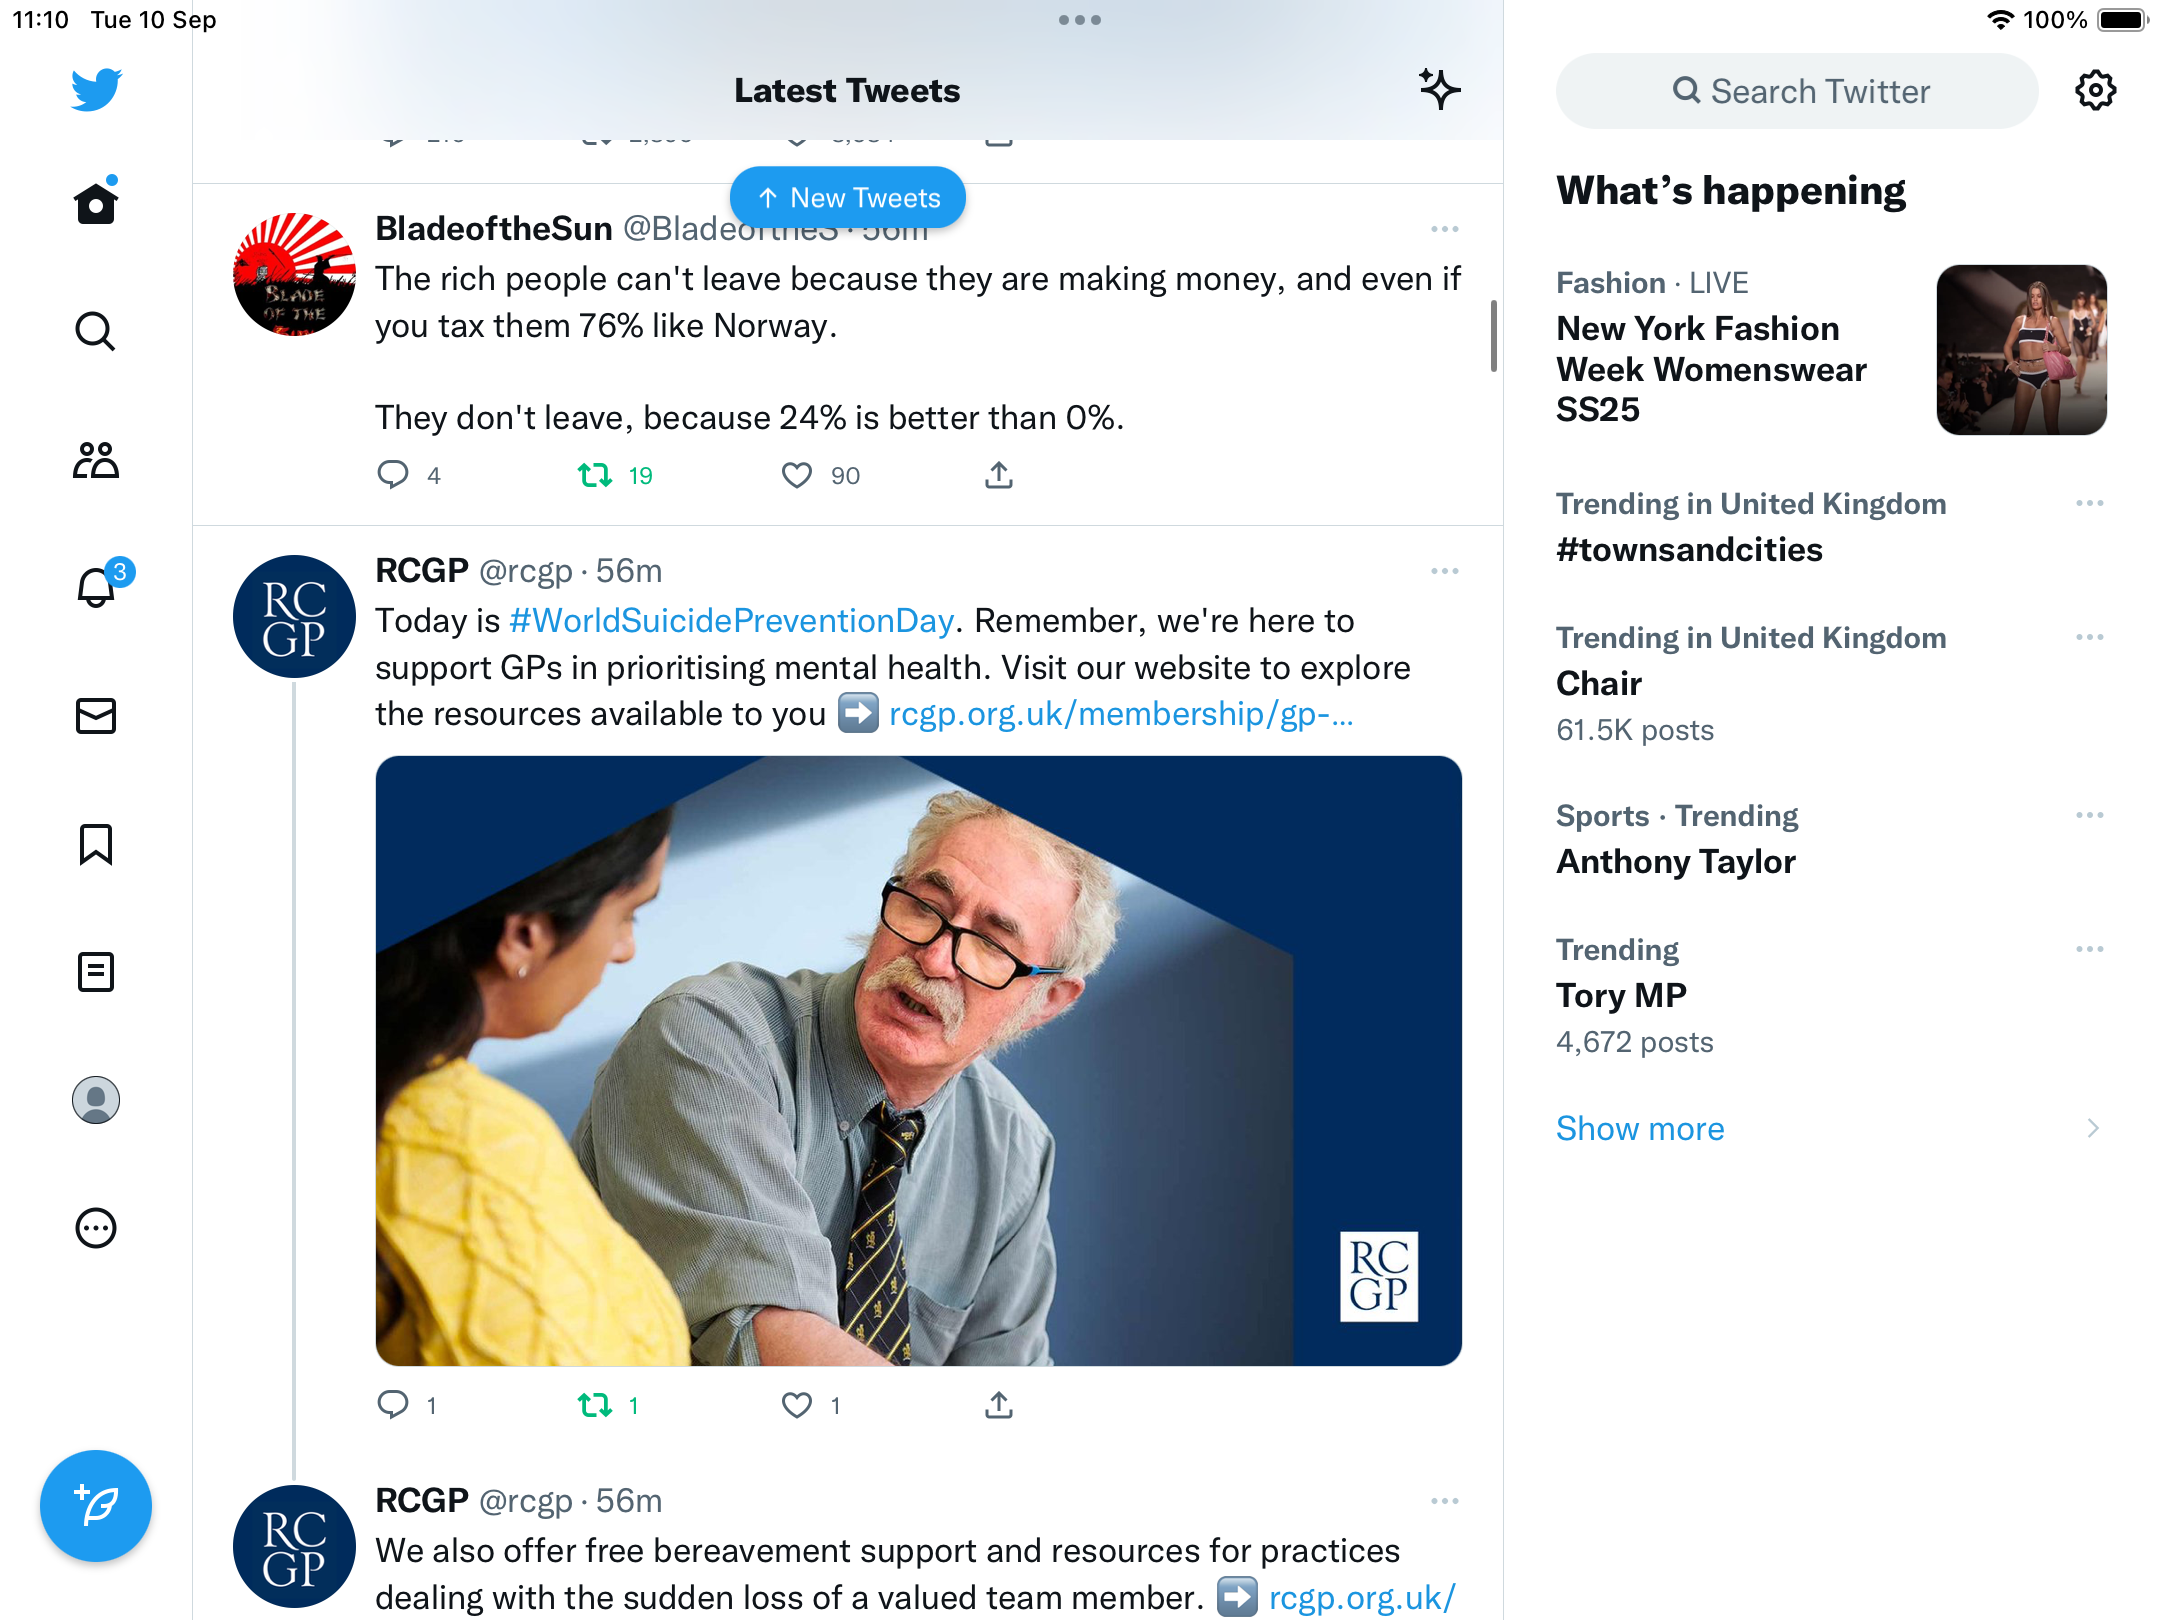Image resolution: width=2160 pixels, height=1620 pixels.
Task: Open rcgp.org.uk link in bereavement tweet
Action: point(1362,1597)
